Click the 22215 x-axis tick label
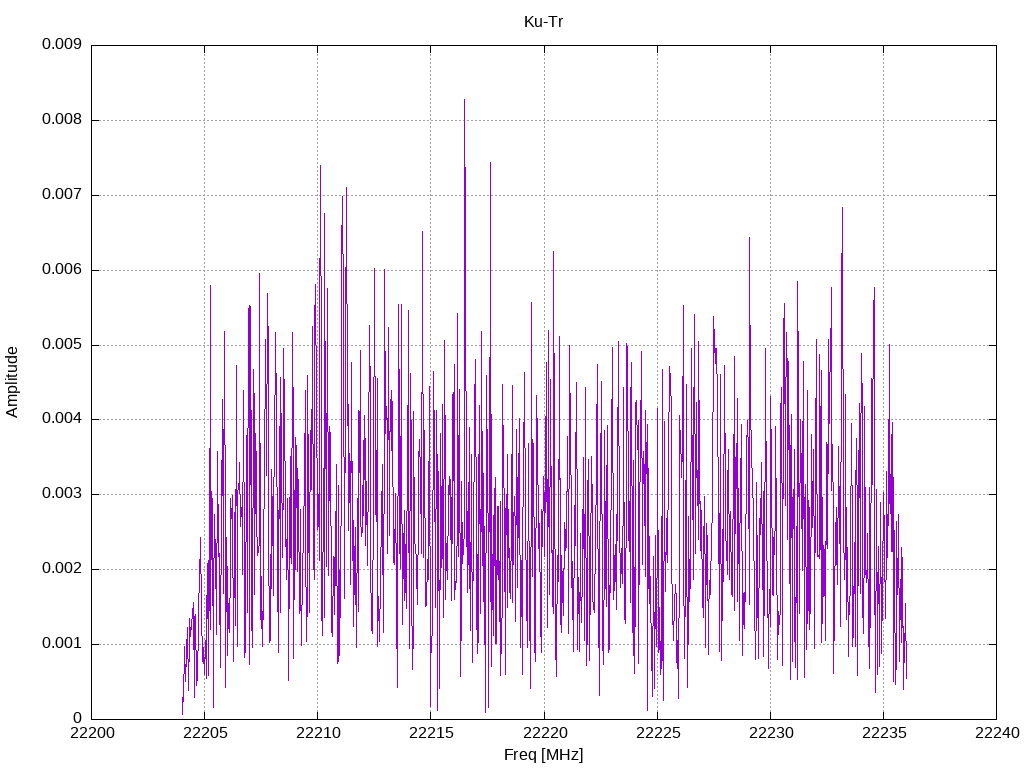Viewport: 1024px width, 768px height. click(431, 733)
